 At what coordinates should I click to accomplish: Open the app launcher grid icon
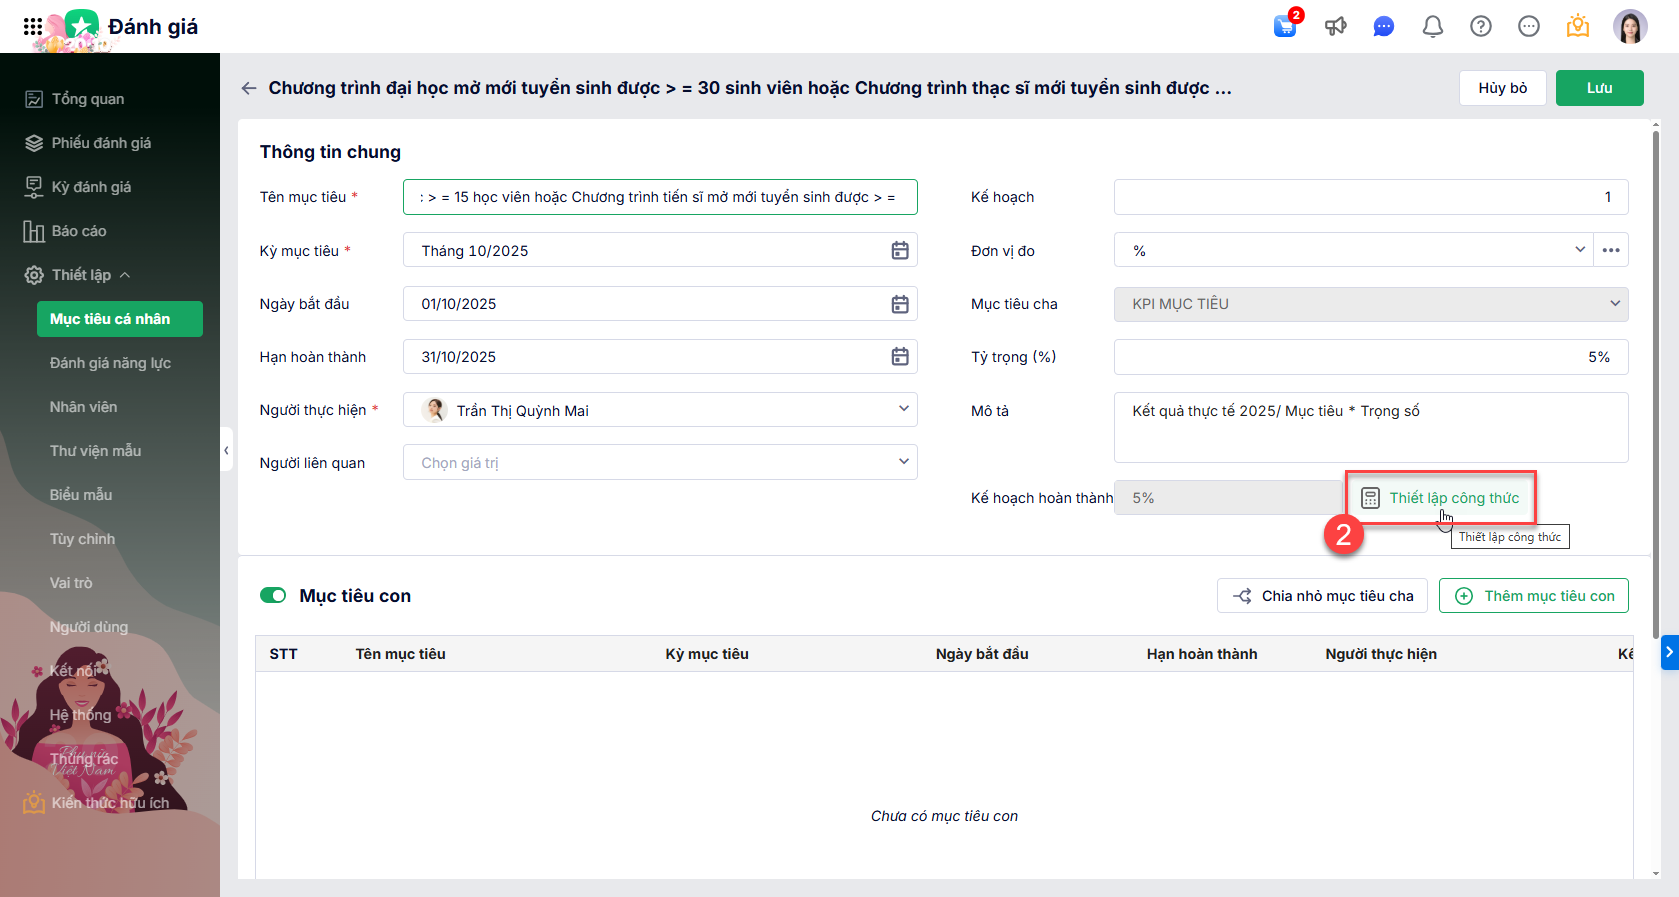(33, 27)
